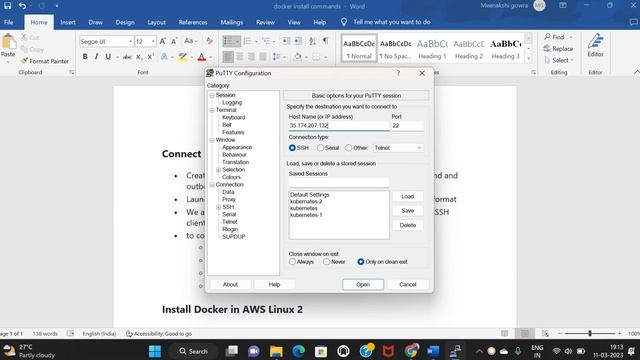Decrease paragraph indent
Viewport: 640px width, 360px height.
[286, 41]
